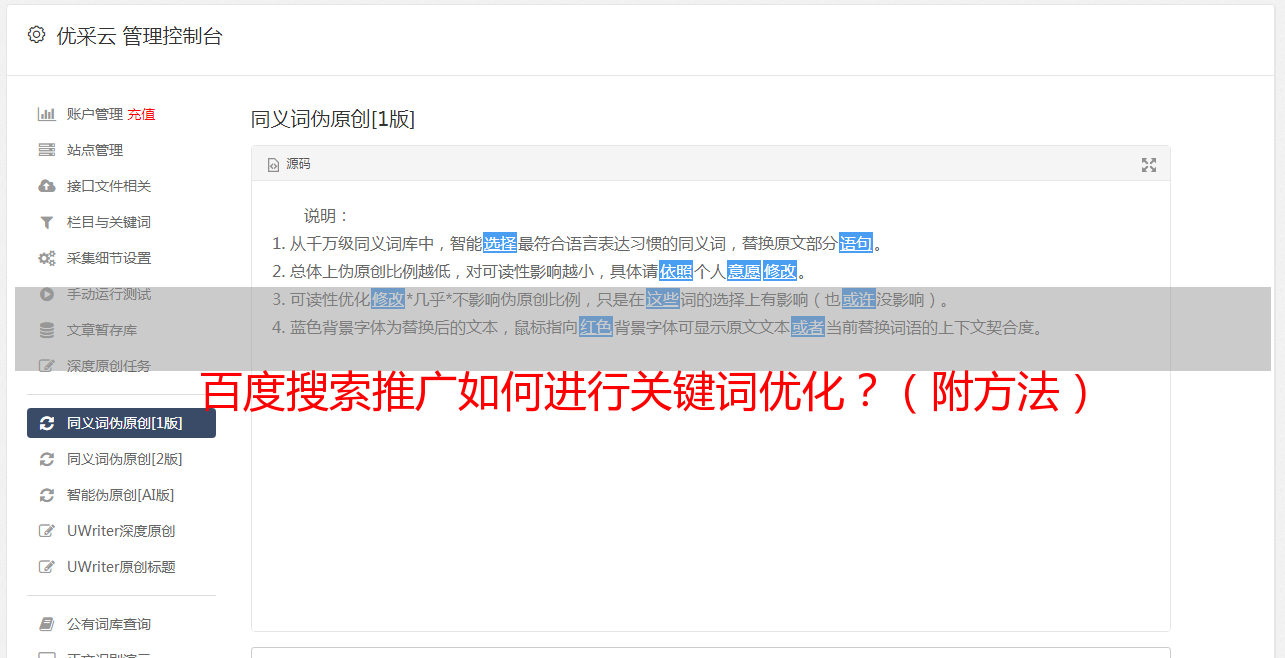Select 栏目与关键词 filter icon
Image resolution: width=1285 pixels, height=658 pixels.
click(46, 222)
